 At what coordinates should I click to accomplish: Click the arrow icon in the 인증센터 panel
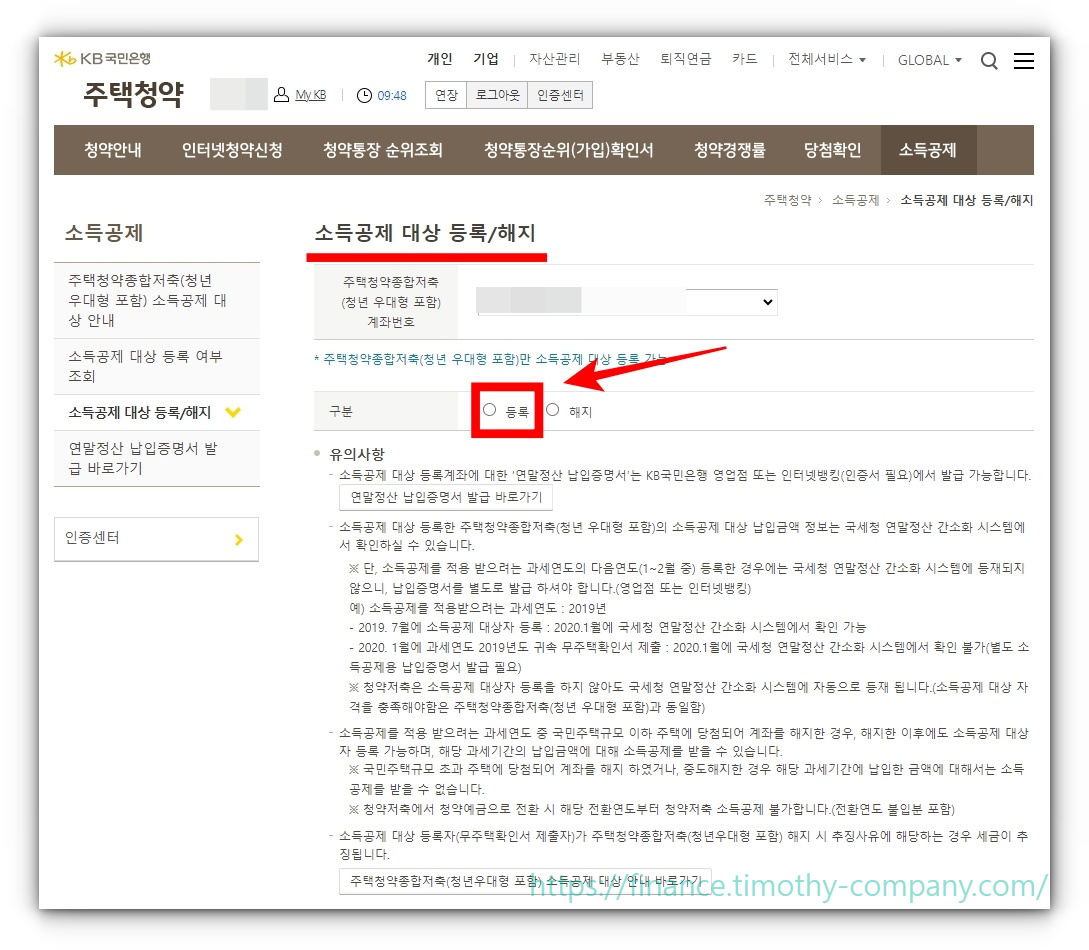pos(238,539)
